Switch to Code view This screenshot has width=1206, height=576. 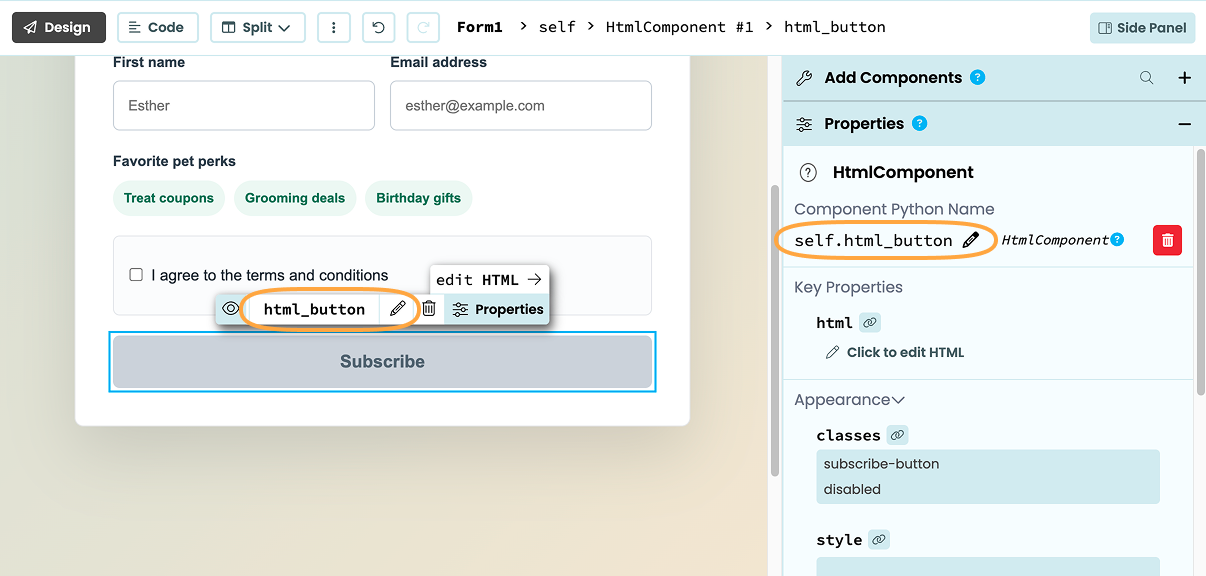pos(157,27)
